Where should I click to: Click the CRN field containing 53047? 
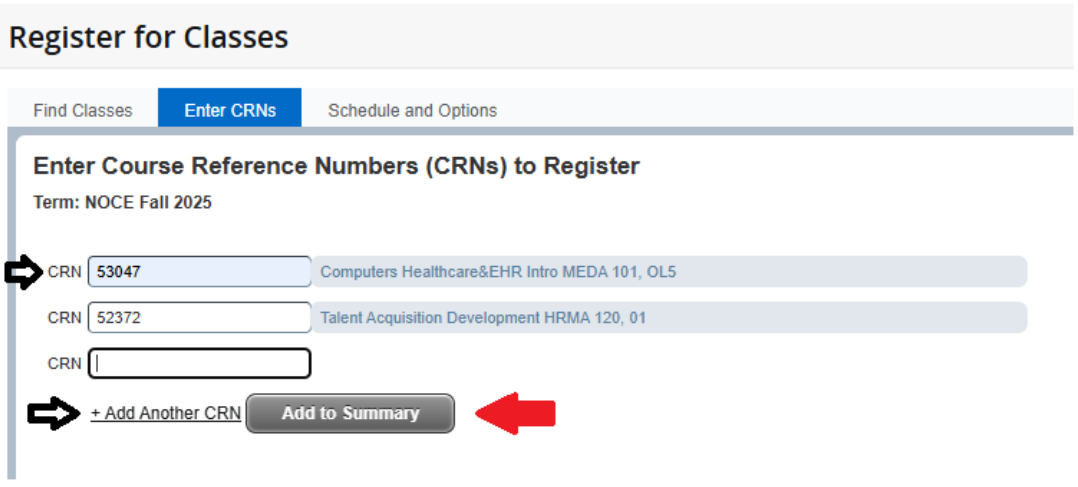200,272
